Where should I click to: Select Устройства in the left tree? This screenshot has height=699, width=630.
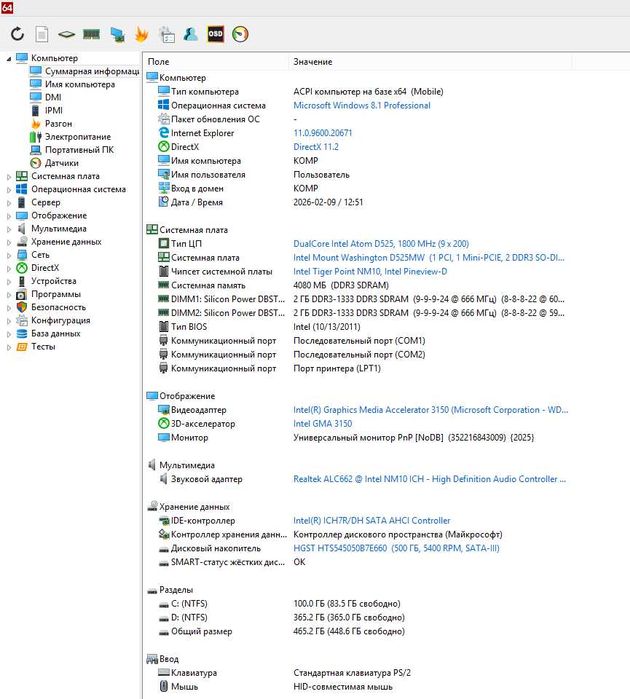tap(54, 281)
